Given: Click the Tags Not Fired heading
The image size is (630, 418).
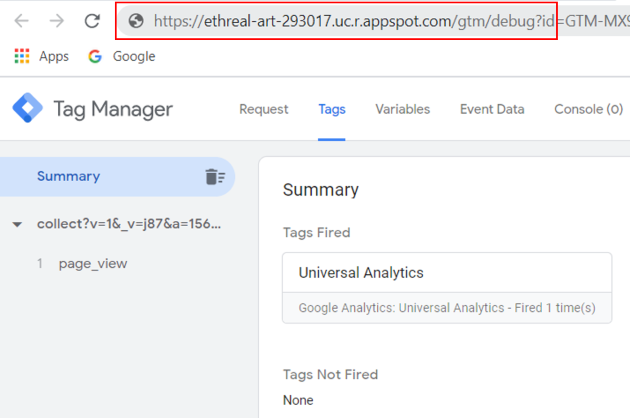Looking at the screenshot, I should point(330,374).
